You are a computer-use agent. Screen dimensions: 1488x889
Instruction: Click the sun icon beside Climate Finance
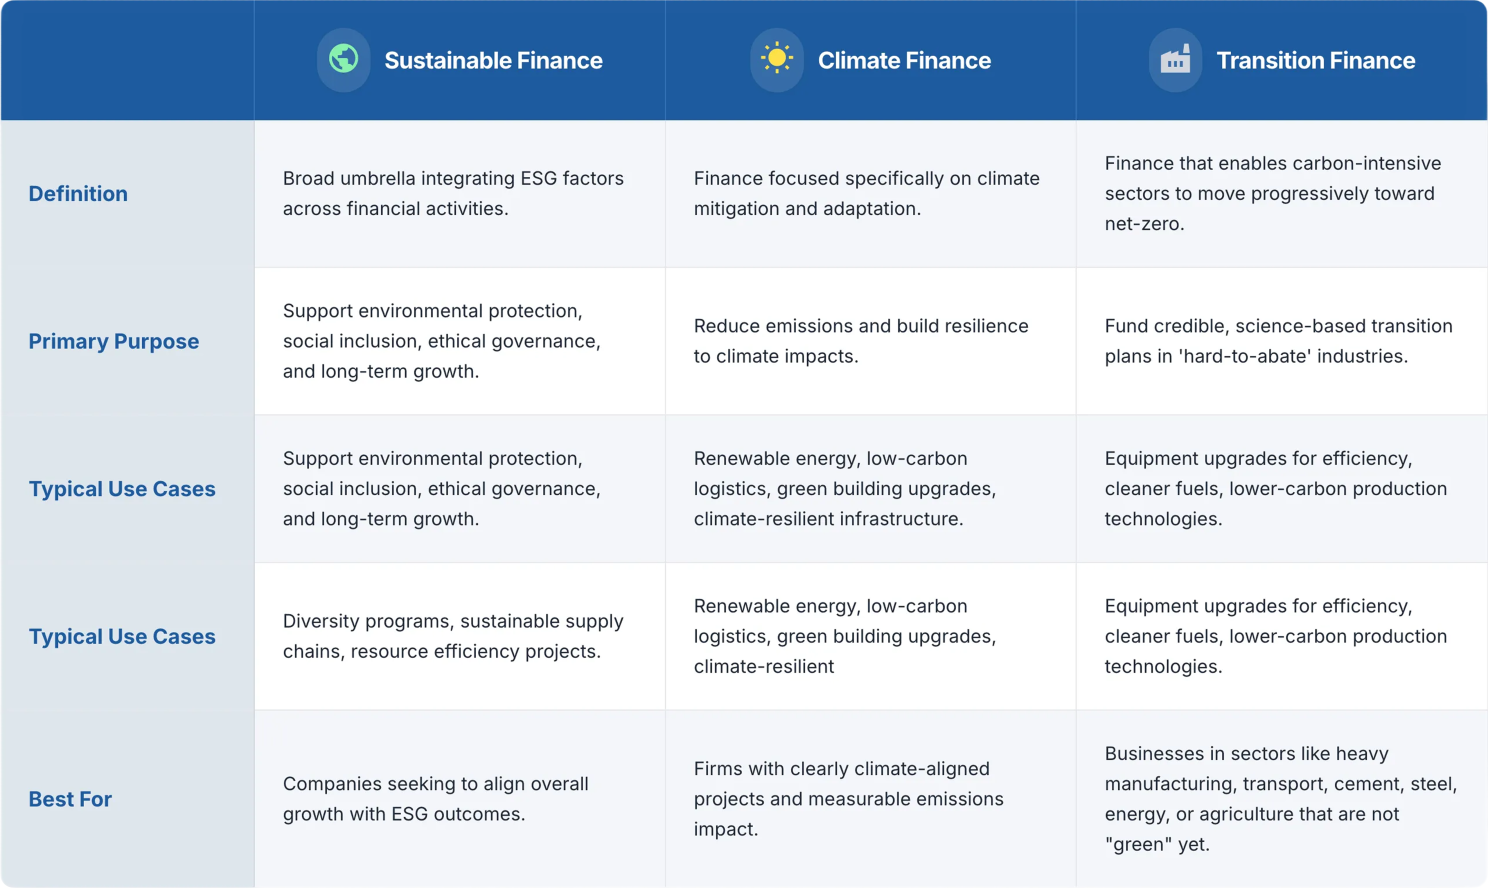click(x=777, y=60)
